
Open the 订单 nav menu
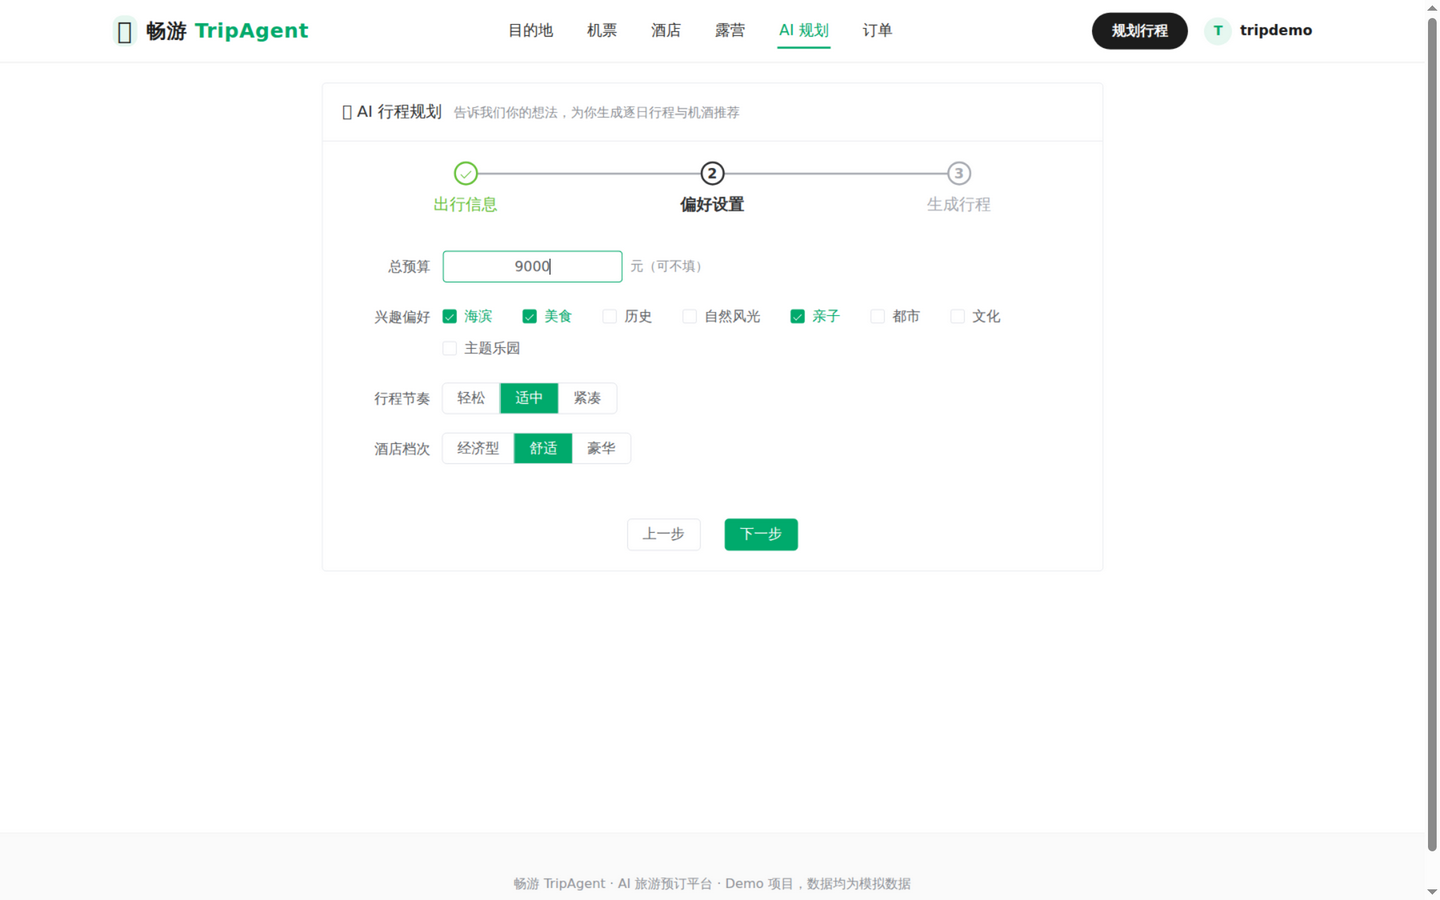pyautogui.click(x=877, y=31)
